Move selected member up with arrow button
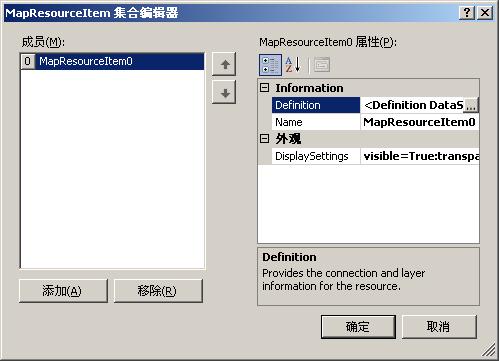The height and width of the screenshot is (361, 499). [224, 64]
